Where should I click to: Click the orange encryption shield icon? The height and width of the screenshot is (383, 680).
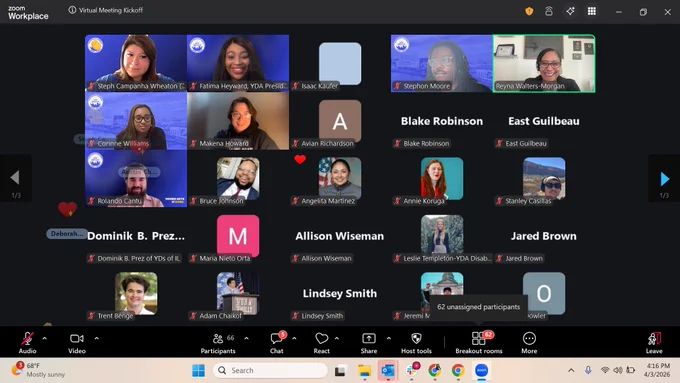pyautogui.click(x=529, y=11)
